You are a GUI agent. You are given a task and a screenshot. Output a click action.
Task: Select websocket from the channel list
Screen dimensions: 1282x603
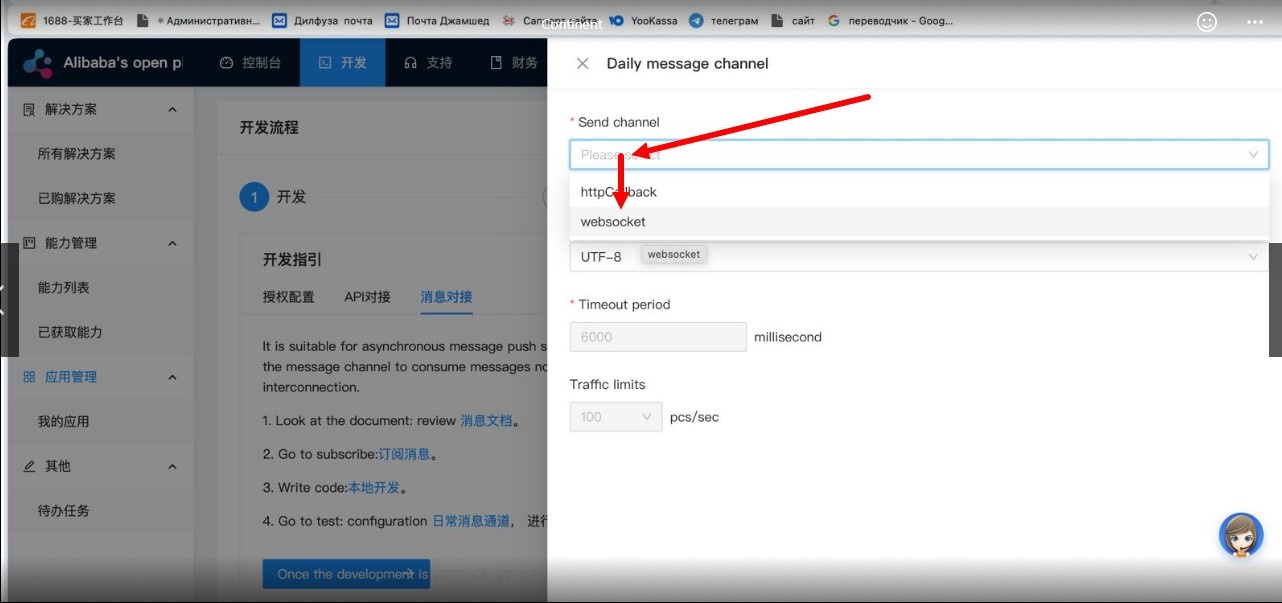[613, 222]
